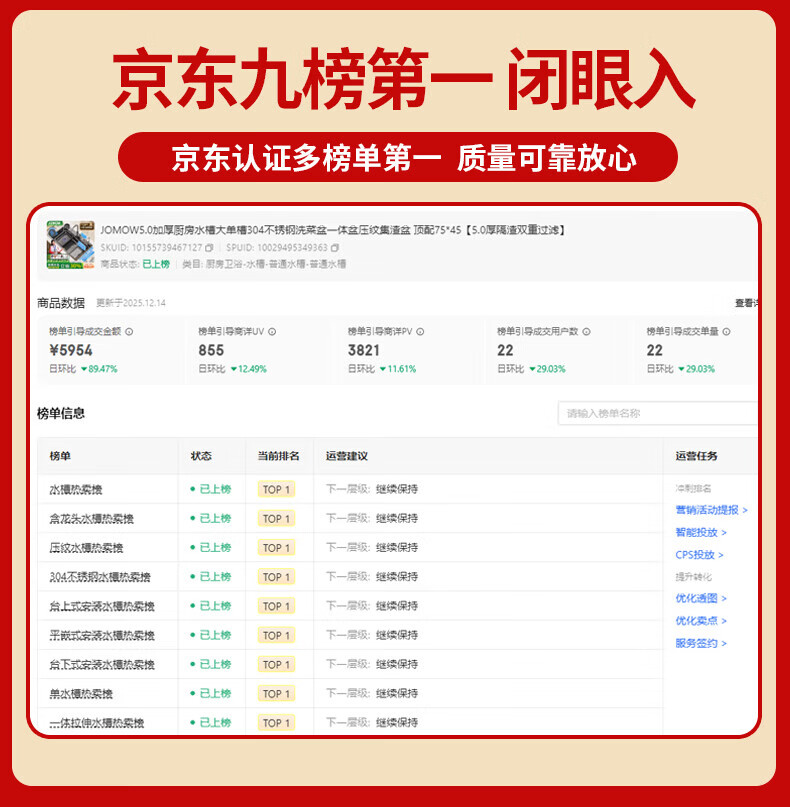Open the 优化卖点 link
The width and height of the screenshot is (790, 807).
(701, 621)
